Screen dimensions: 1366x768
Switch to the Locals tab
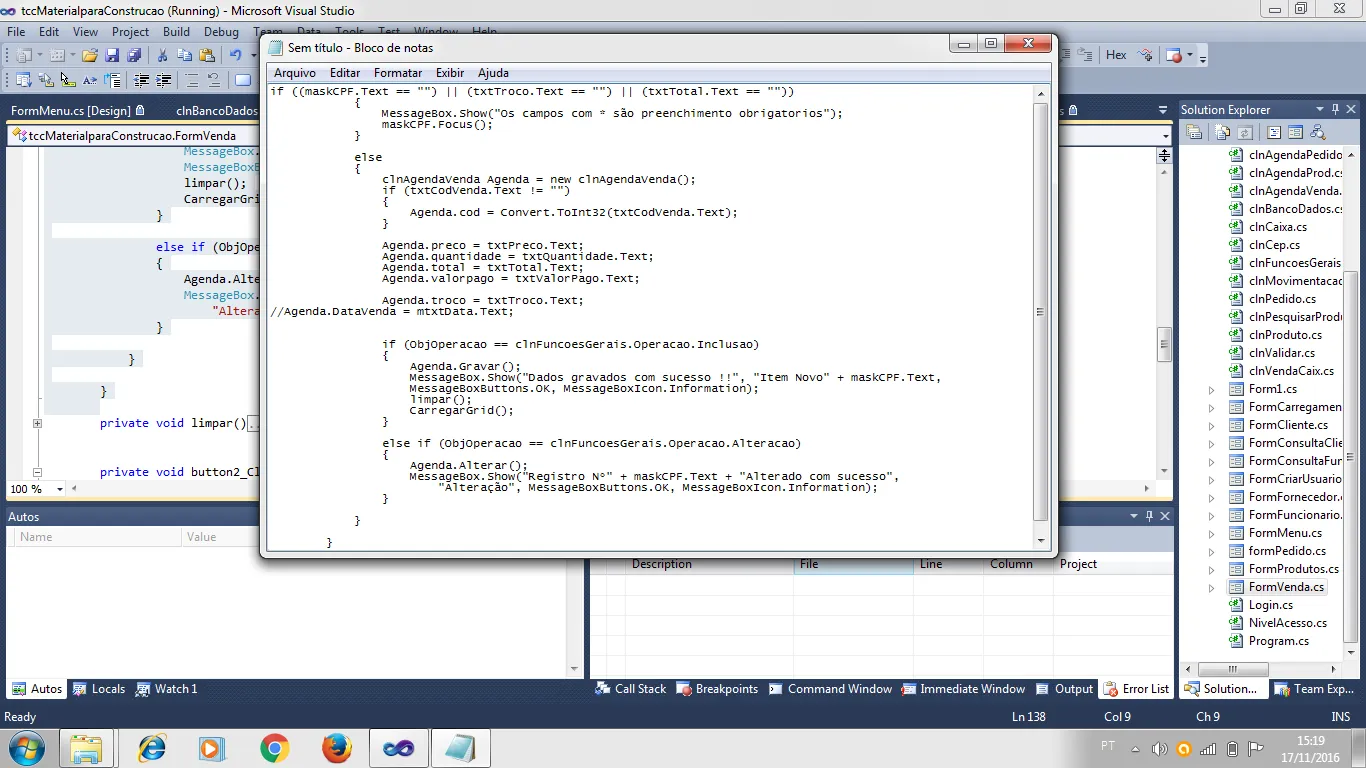coord(99,689)
